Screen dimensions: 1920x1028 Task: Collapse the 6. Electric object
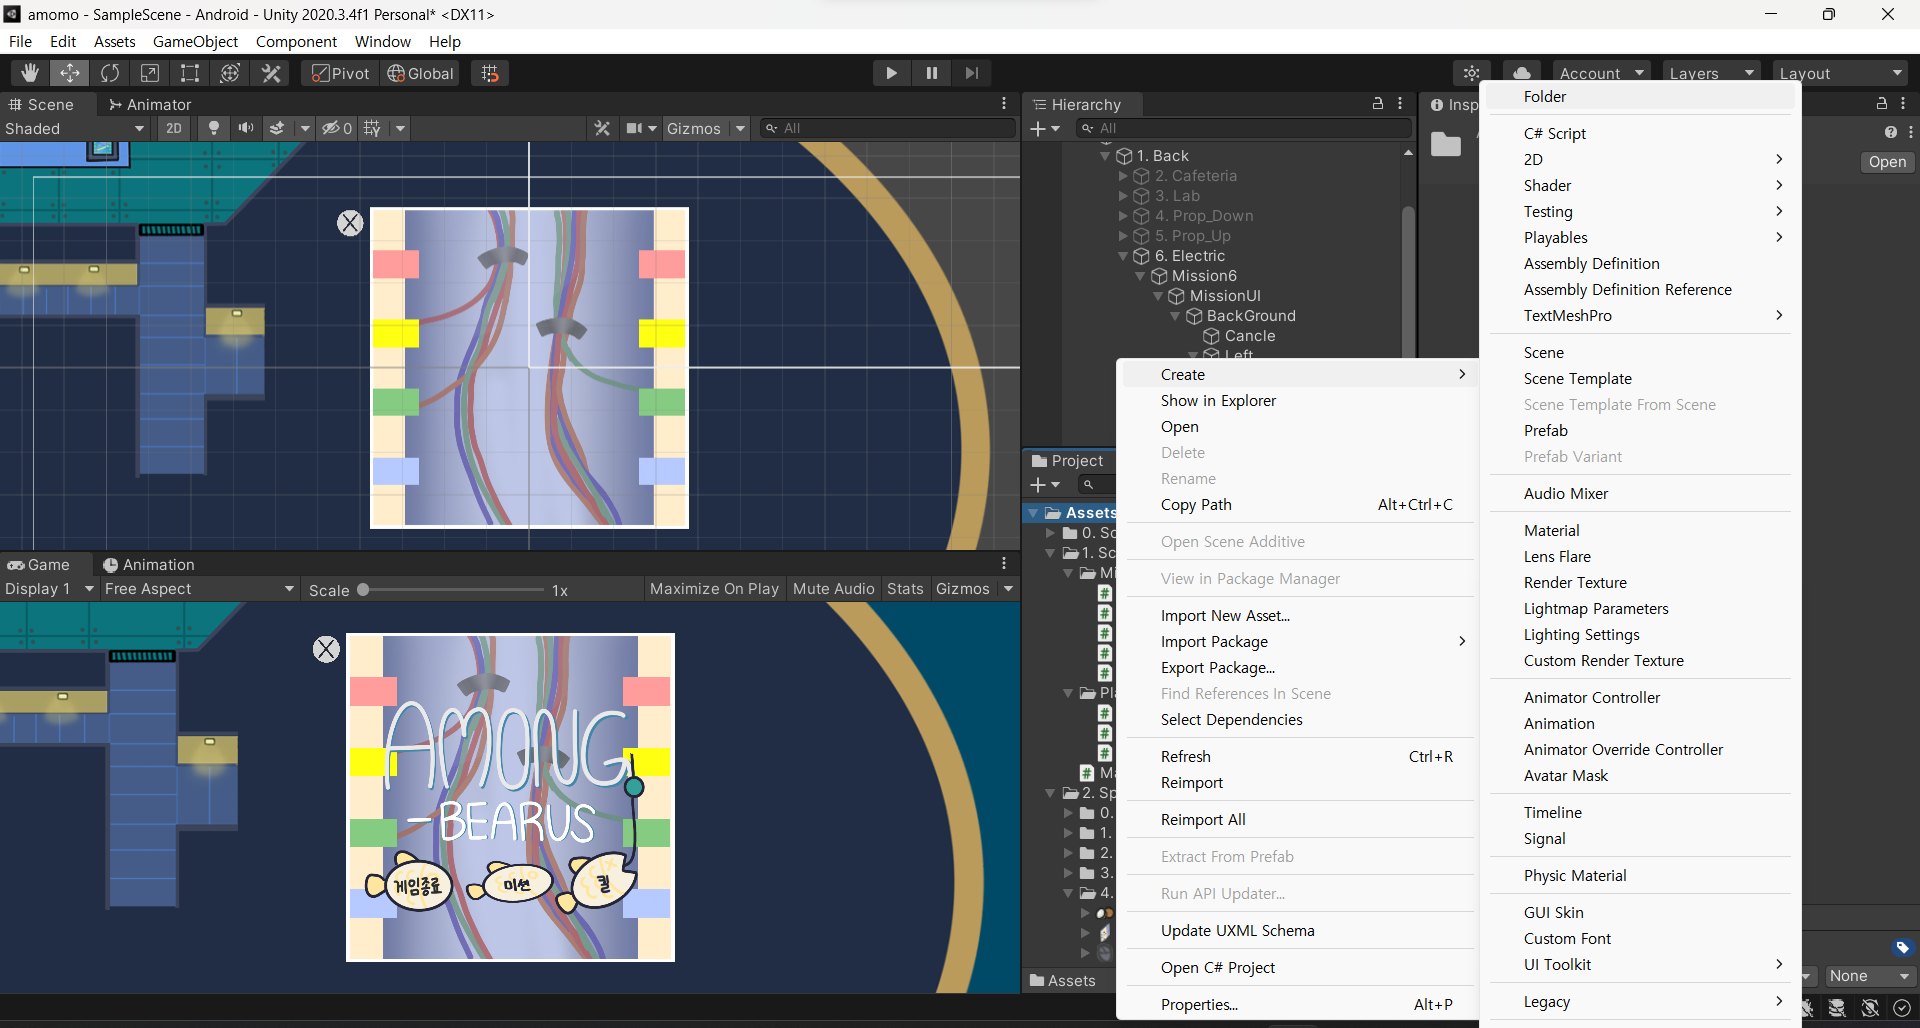(x=1123, y=256)
